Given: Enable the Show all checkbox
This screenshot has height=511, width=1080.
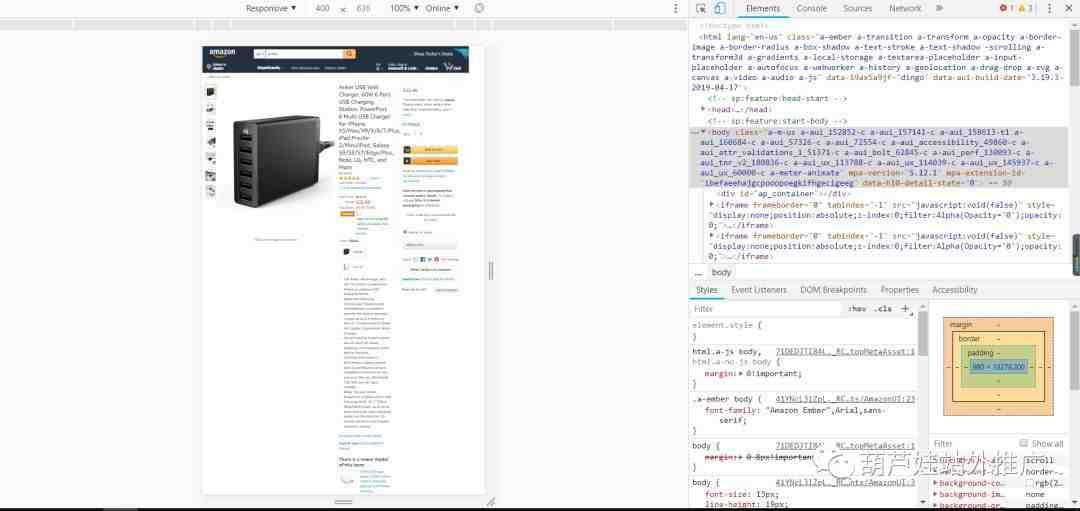Looking at the screenshot, I should pyautogui.click(x=1024, y=443).
